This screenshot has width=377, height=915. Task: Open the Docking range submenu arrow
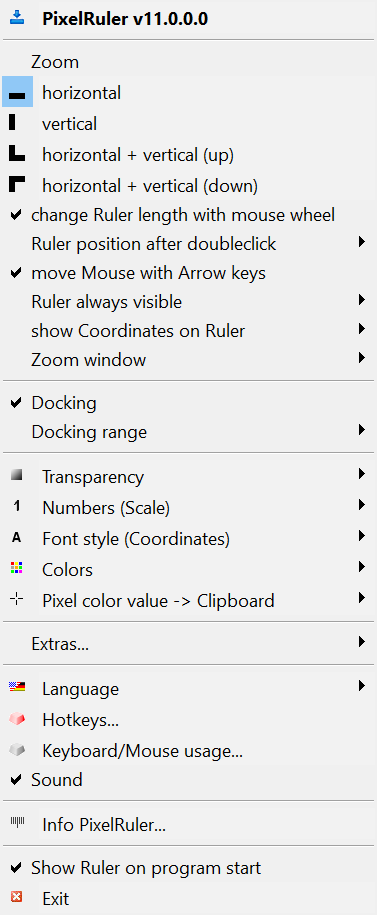pos(362,431)
